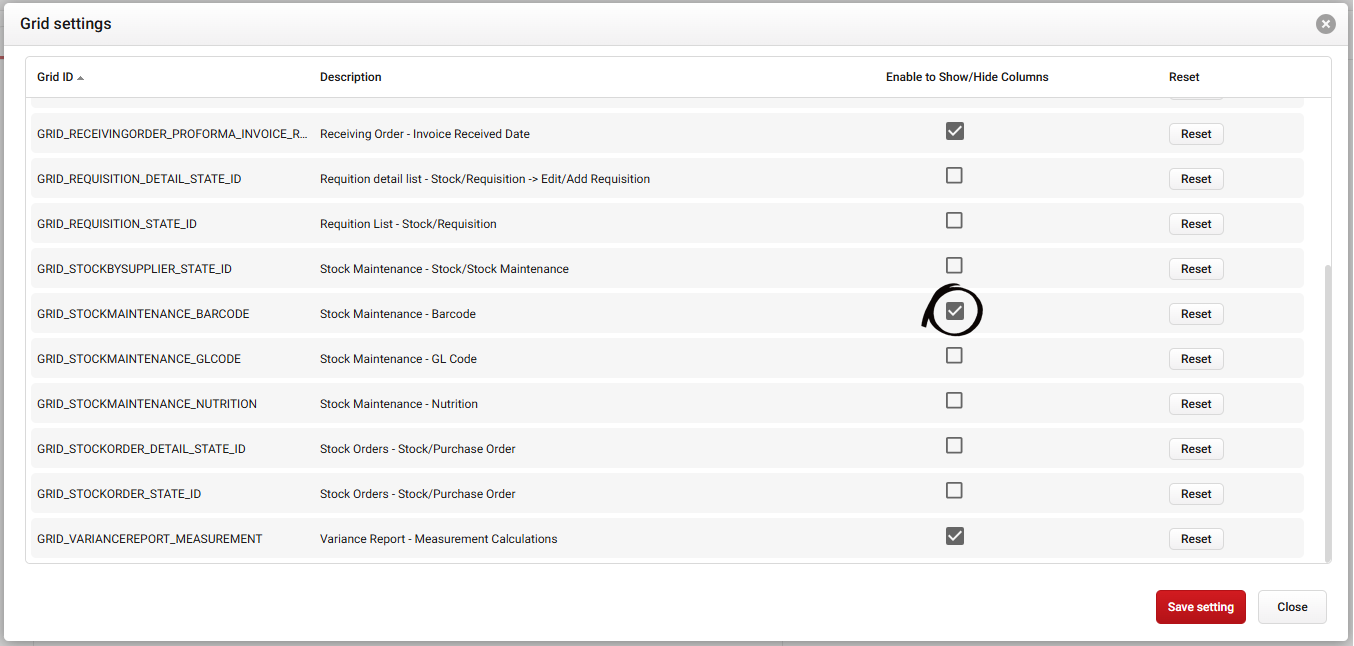This screenshot has height=646, width=1354.
Task: Check the GRID_STOCKORDER_DETAIL_STATE_ID checkbox
Action: click(x=954, y=446)
